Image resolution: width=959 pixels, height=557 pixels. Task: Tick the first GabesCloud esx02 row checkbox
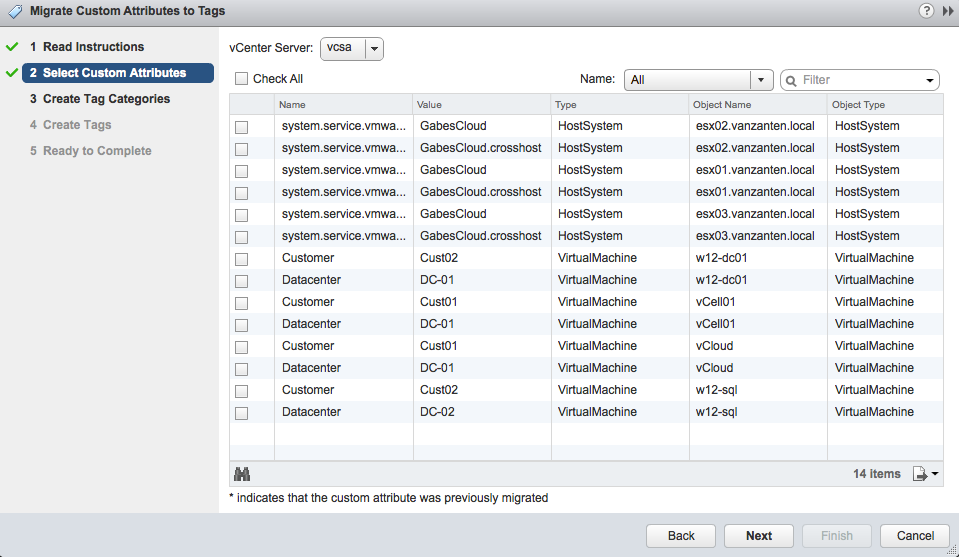point(242,127)
